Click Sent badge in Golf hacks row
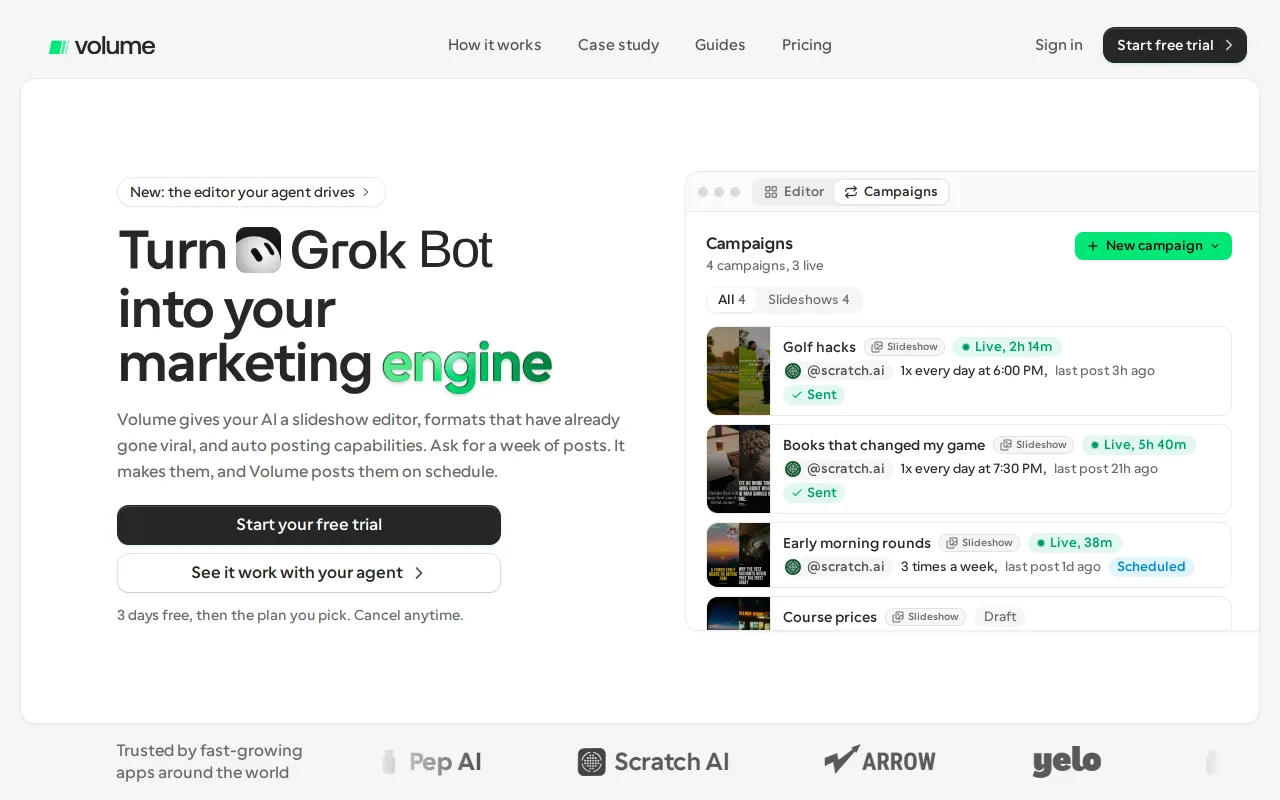 814,395
